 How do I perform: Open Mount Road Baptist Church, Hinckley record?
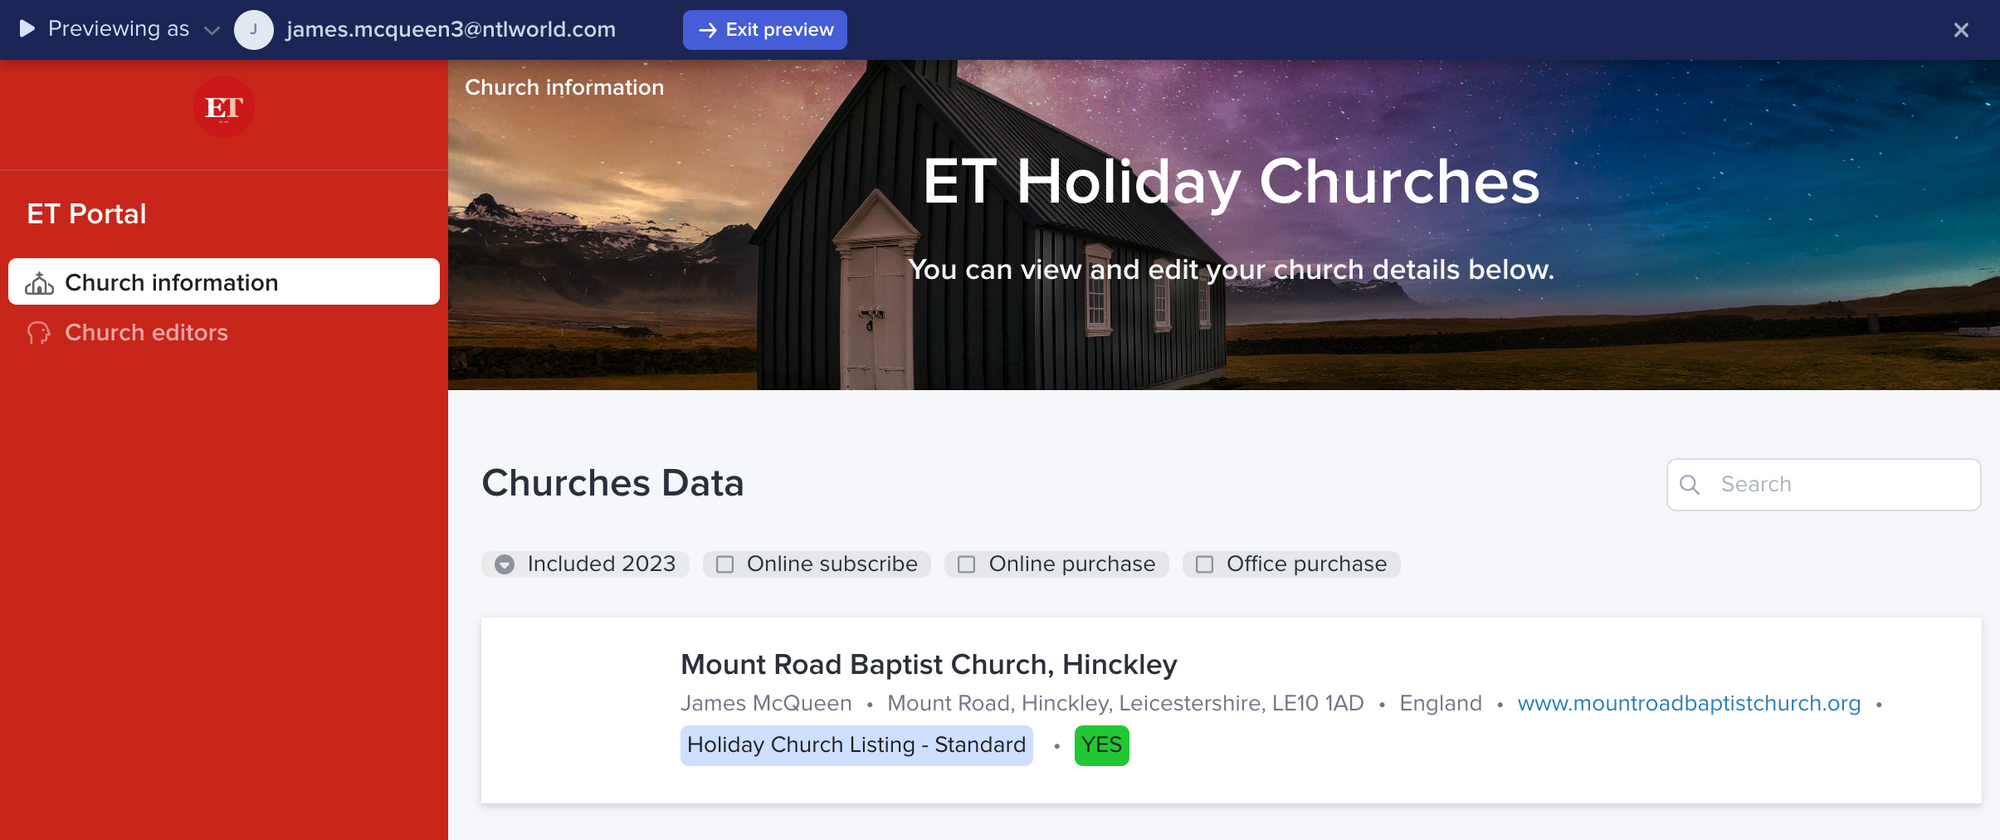click(928, 665)
